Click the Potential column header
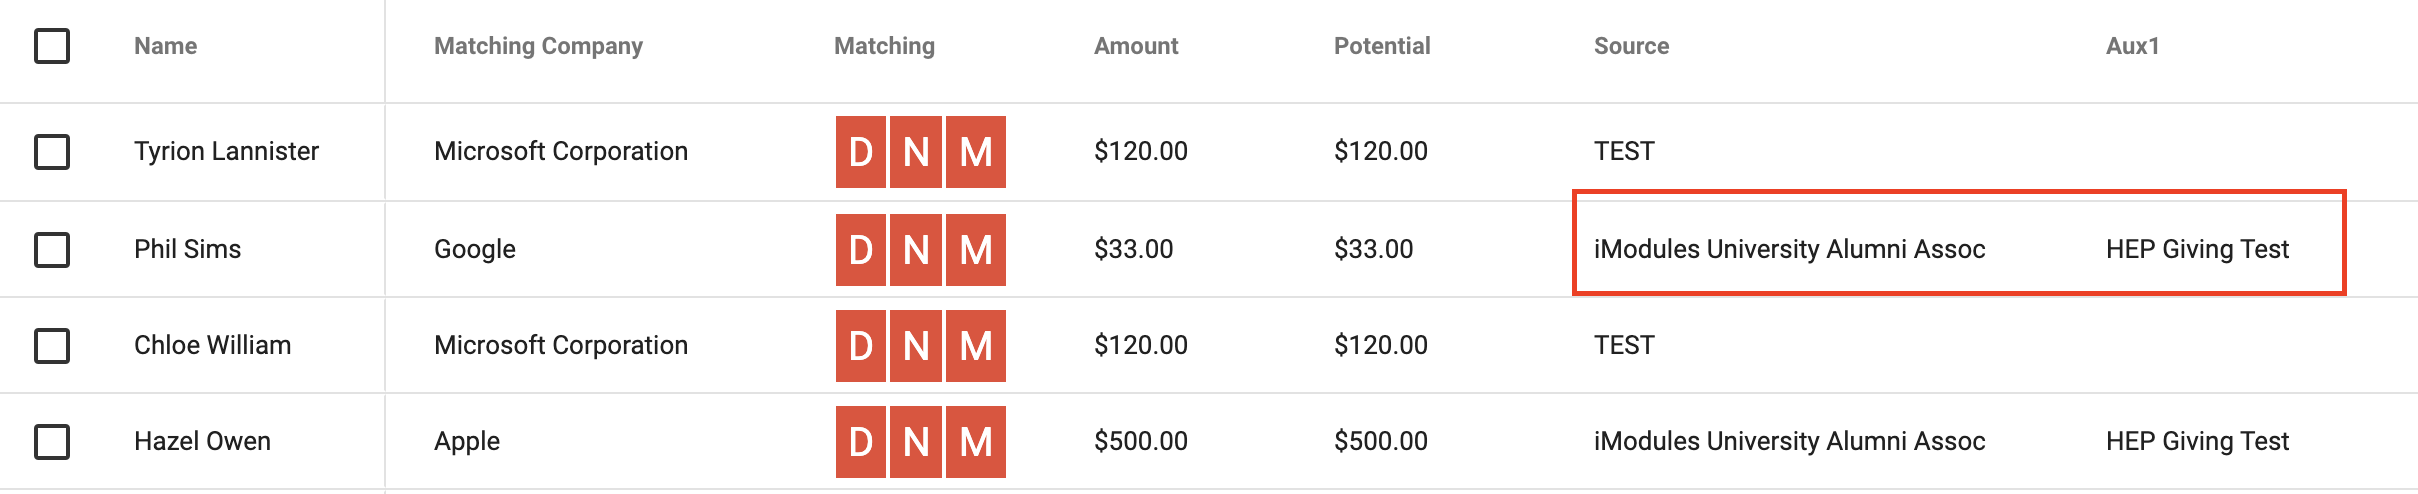 coord(1382,46)
